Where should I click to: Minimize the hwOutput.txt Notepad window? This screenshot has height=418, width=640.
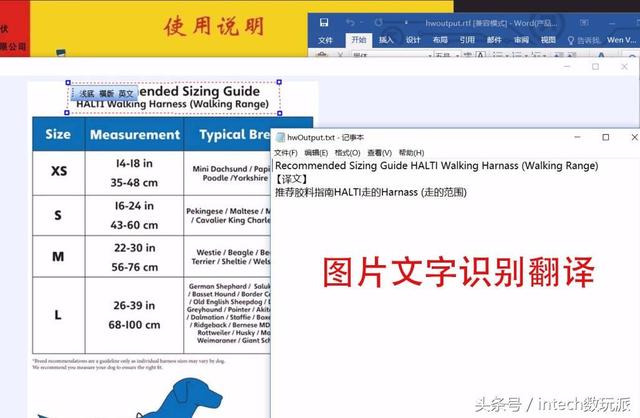[x=577, y=137]
